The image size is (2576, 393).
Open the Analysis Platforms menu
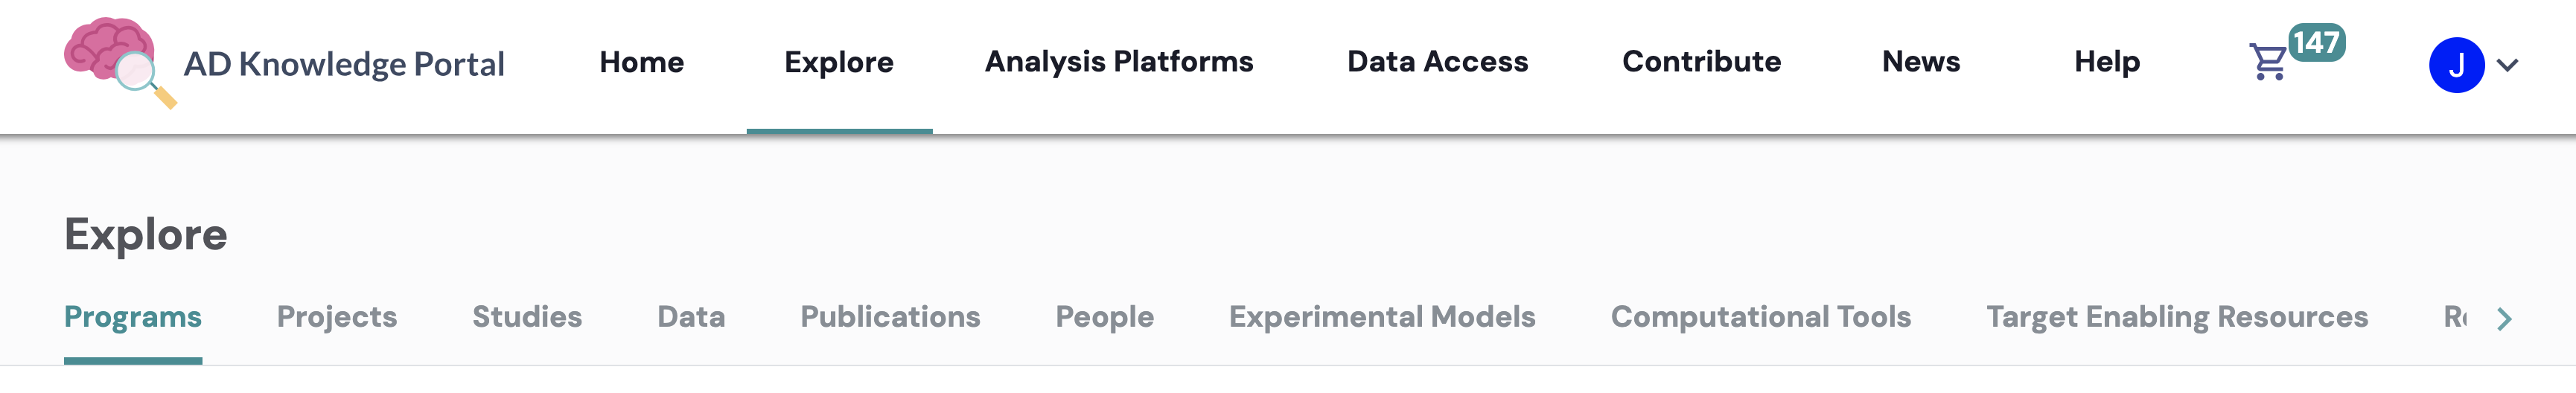tap(1118, 62)
